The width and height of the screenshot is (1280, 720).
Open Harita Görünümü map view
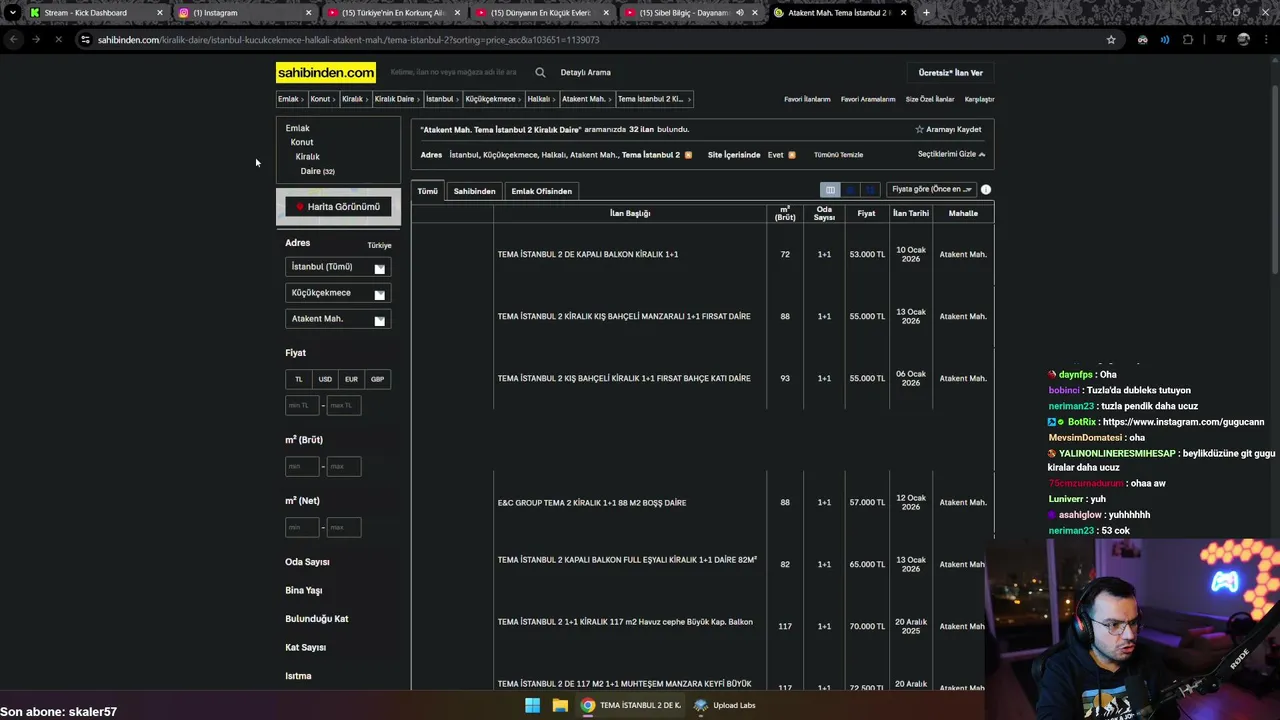pos(338,207)
